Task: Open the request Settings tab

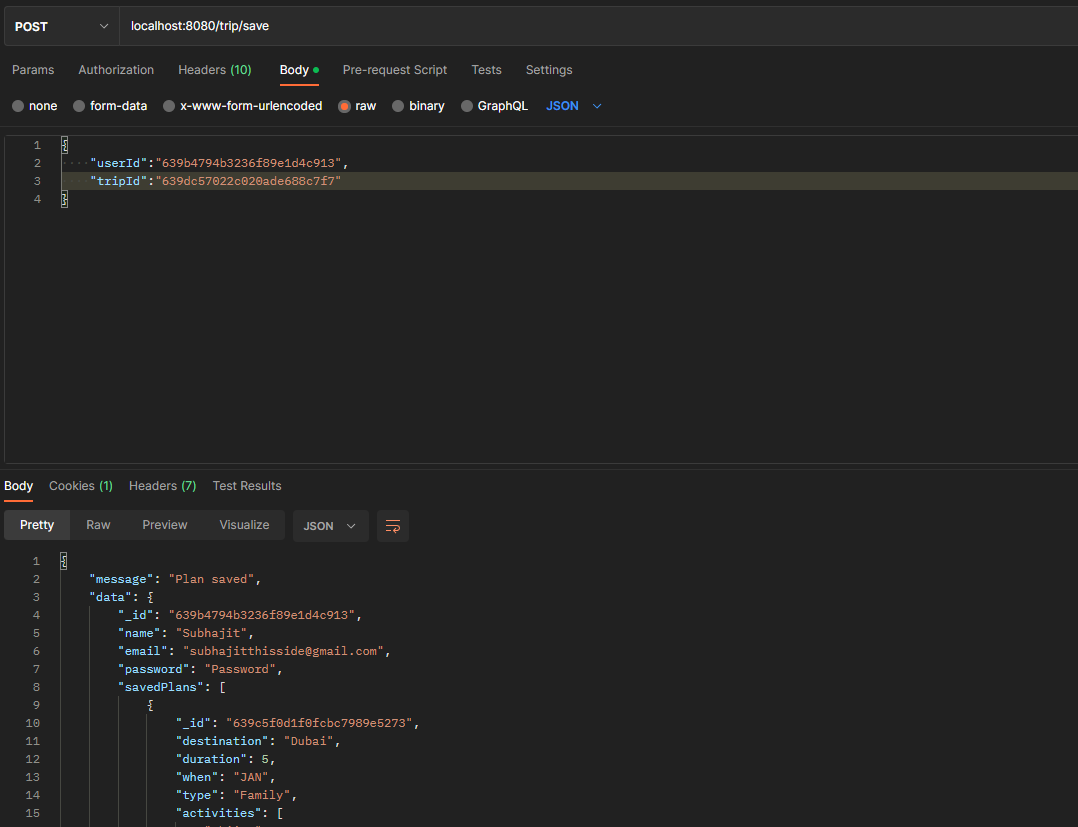Action: (x=549, y=70)
